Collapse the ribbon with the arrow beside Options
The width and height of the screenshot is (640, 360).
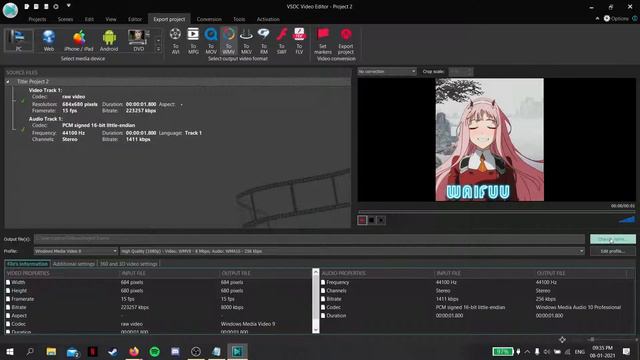(598, 18)
